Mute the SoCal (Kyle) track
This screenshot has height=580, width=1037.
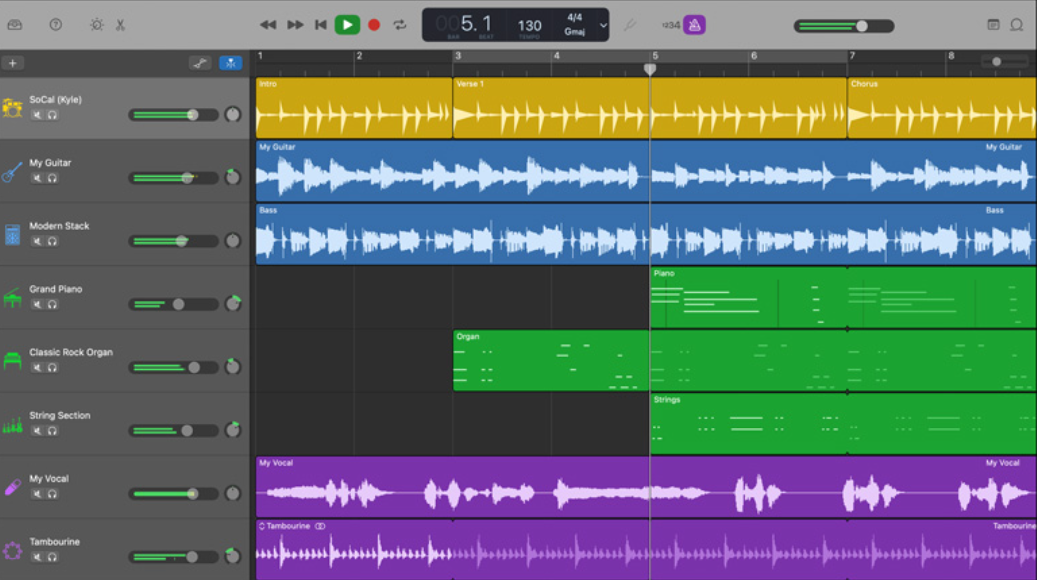(x=37, y=115)
